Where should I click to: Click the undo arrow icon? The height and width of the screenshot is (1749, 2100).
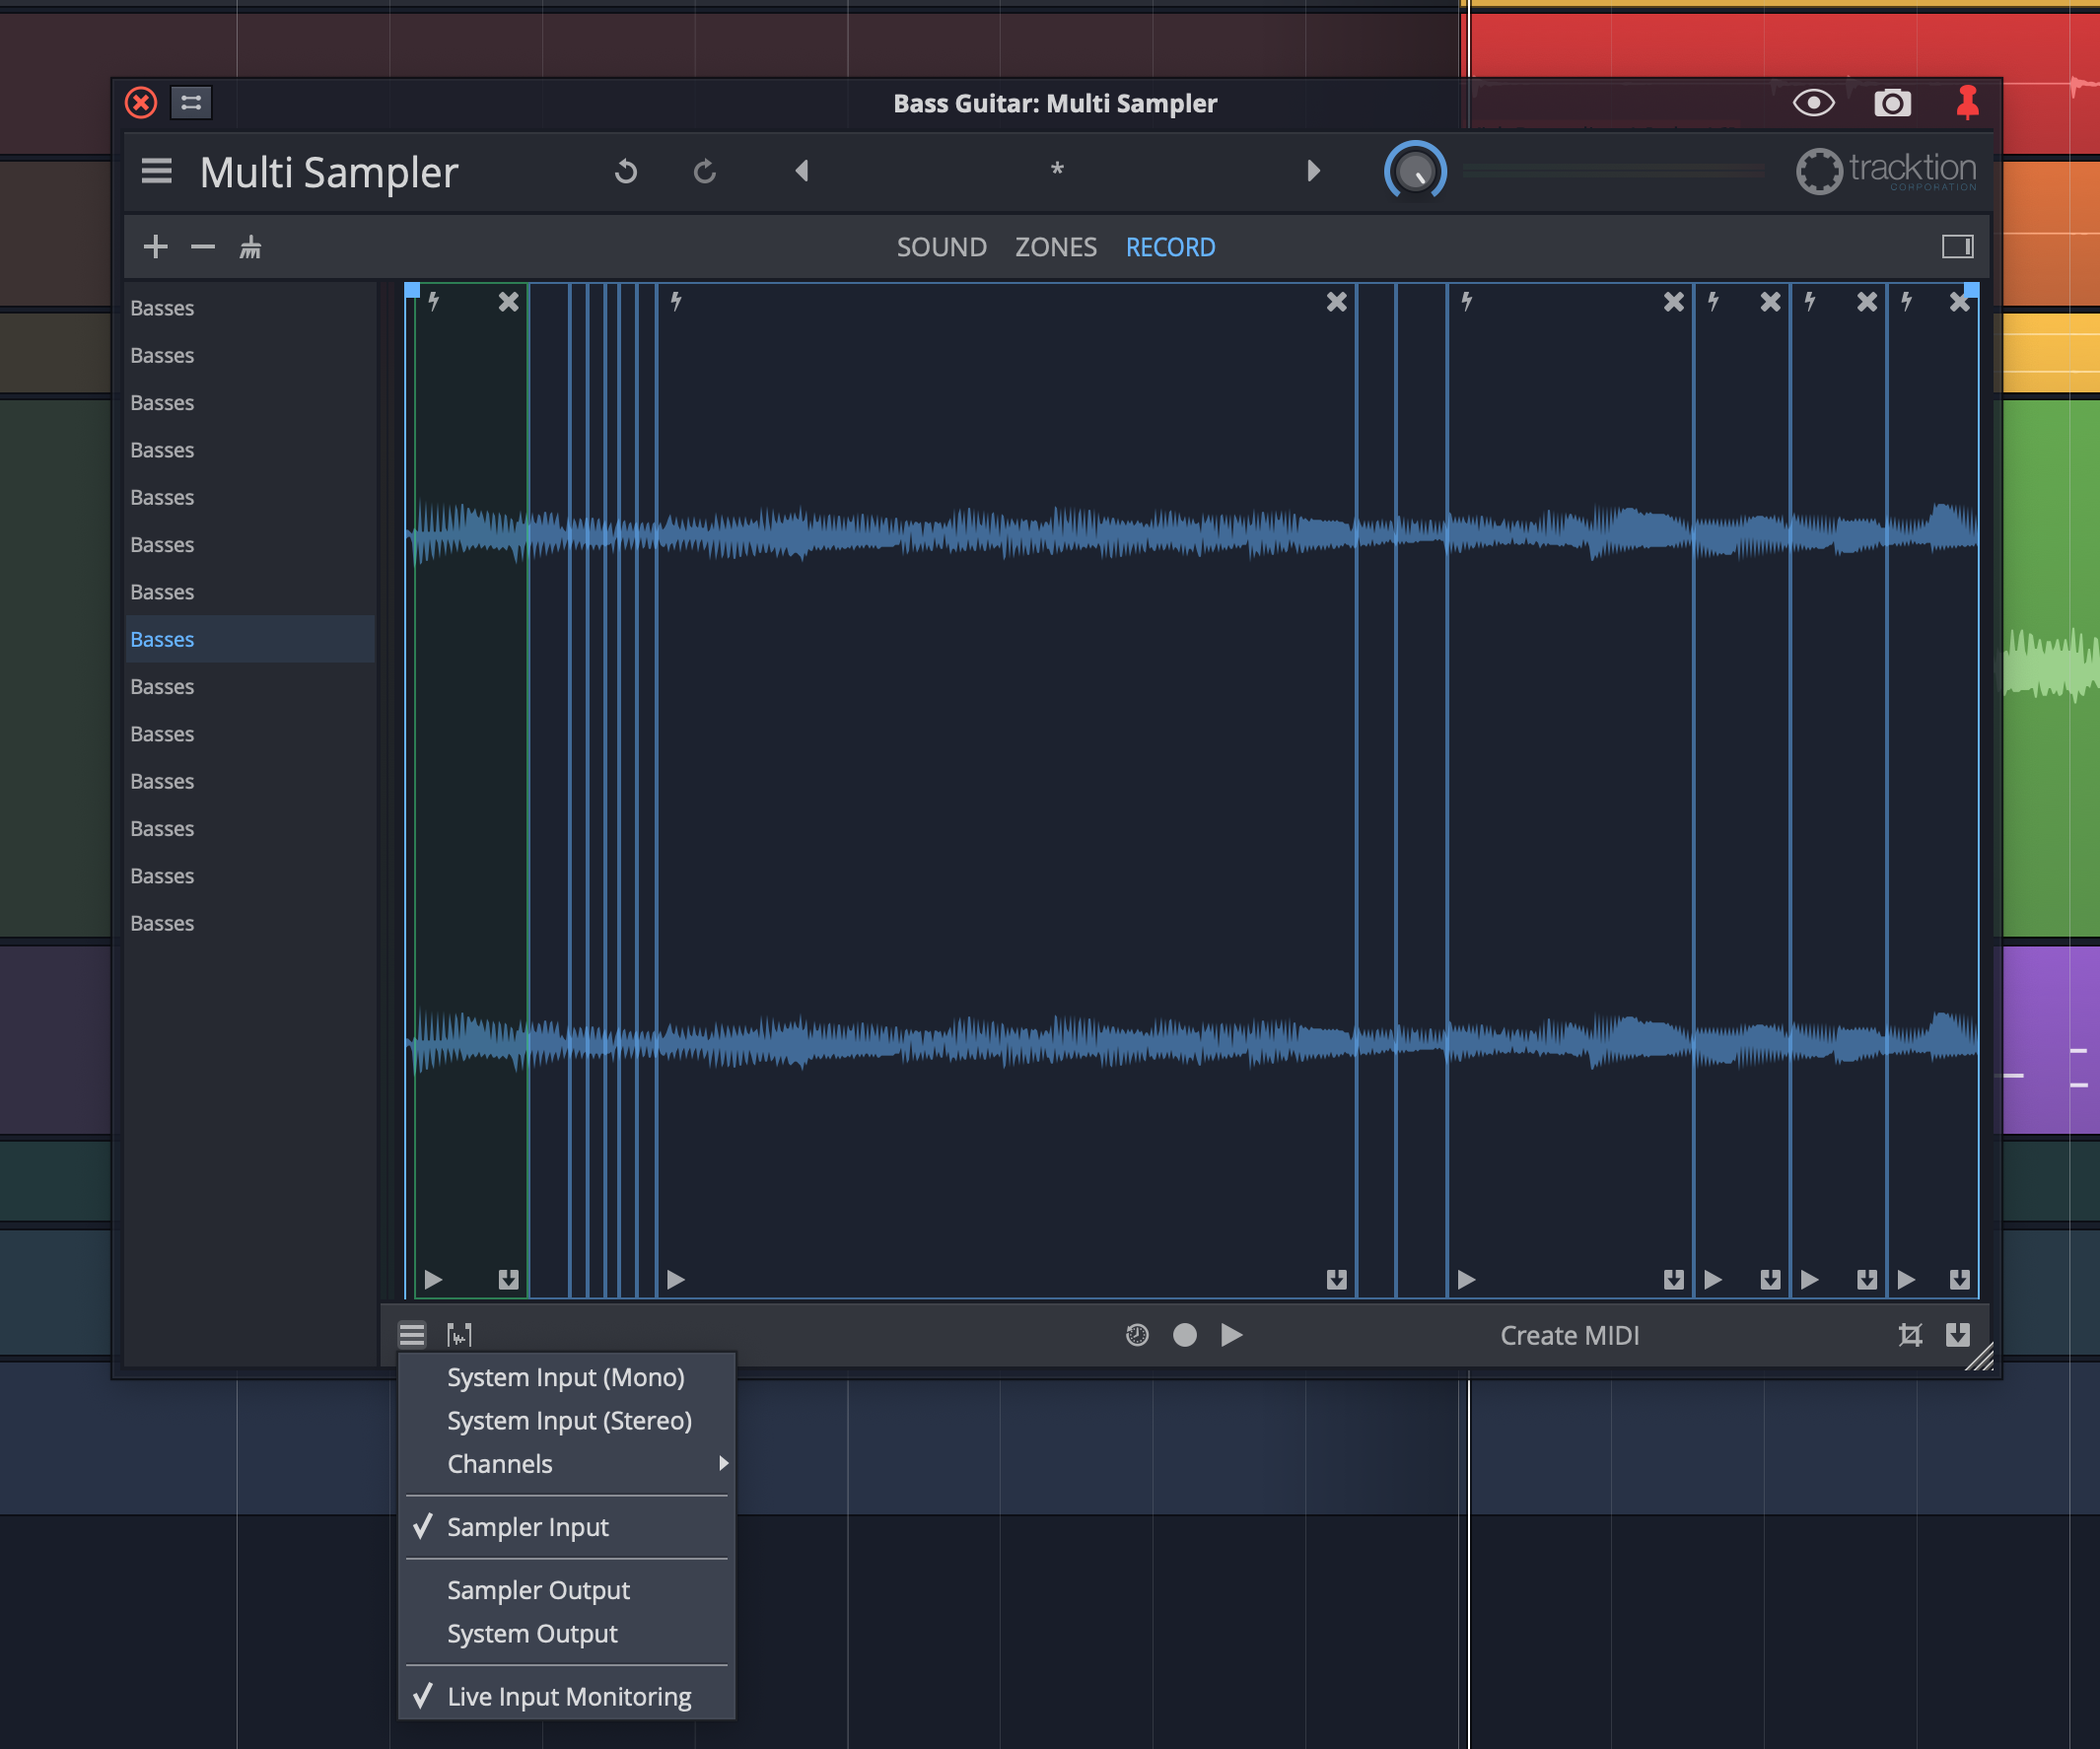click(626, 171)
